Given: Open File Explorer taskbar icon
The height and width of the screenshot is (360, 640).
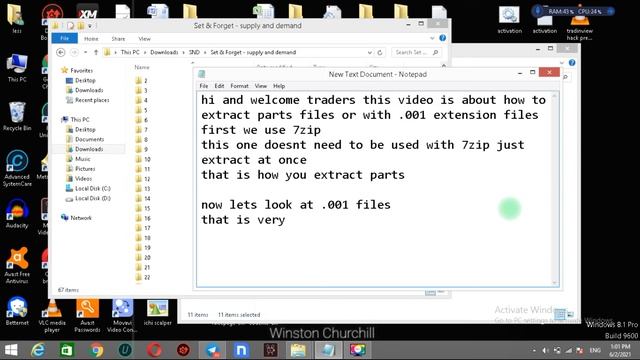Looking at the screenshot, I should tap(298, 350).
